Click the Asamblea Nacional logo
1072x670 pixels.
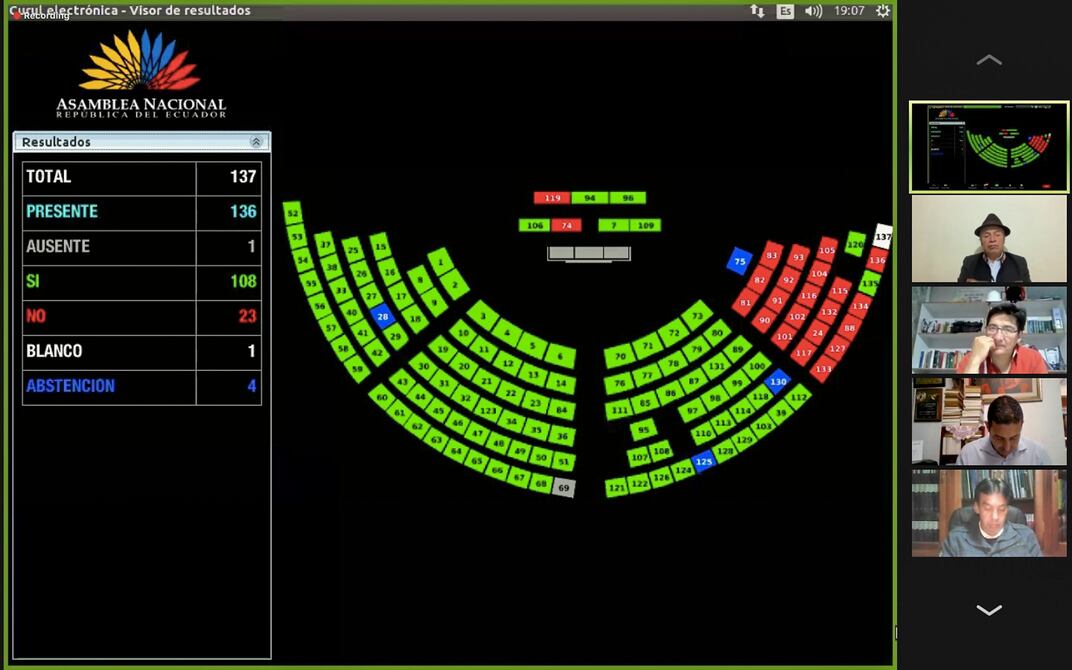click(x=141, y=74)
